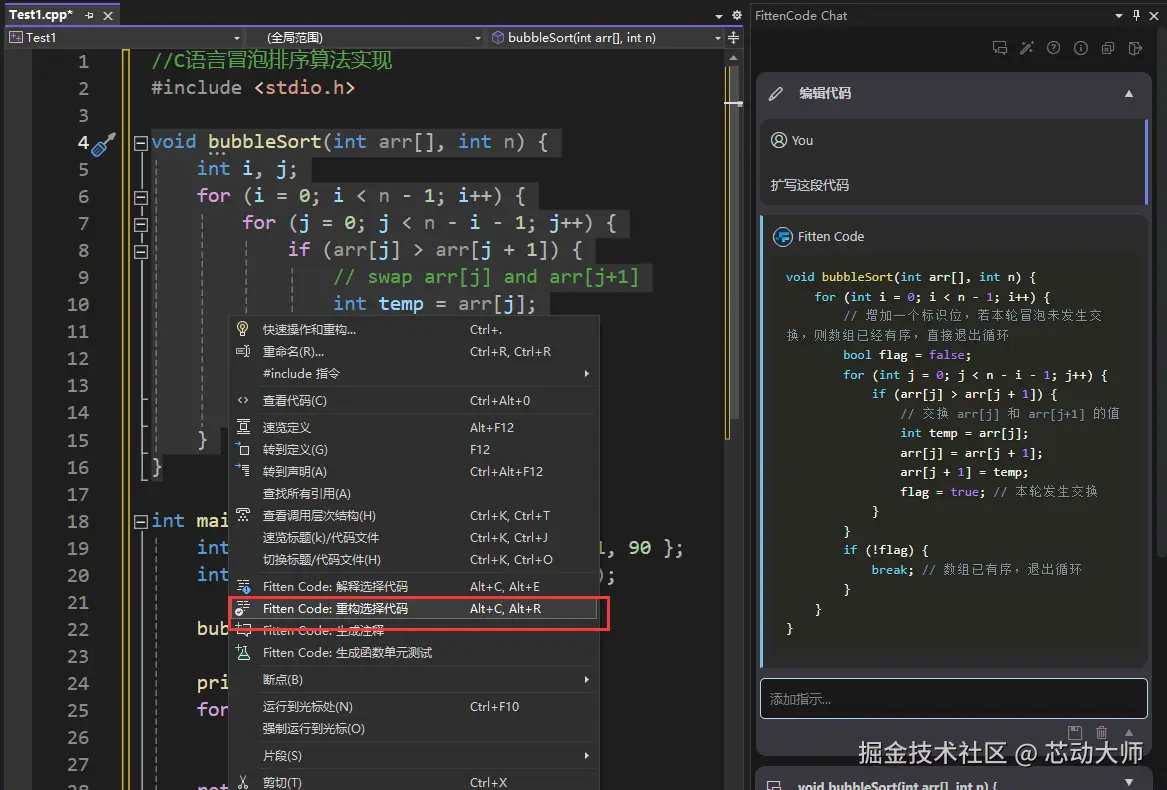Select 切换标题/代码文件(H) menu entry
The width and height of the screenshot is (1167, 790).
(x=415, y=559)
